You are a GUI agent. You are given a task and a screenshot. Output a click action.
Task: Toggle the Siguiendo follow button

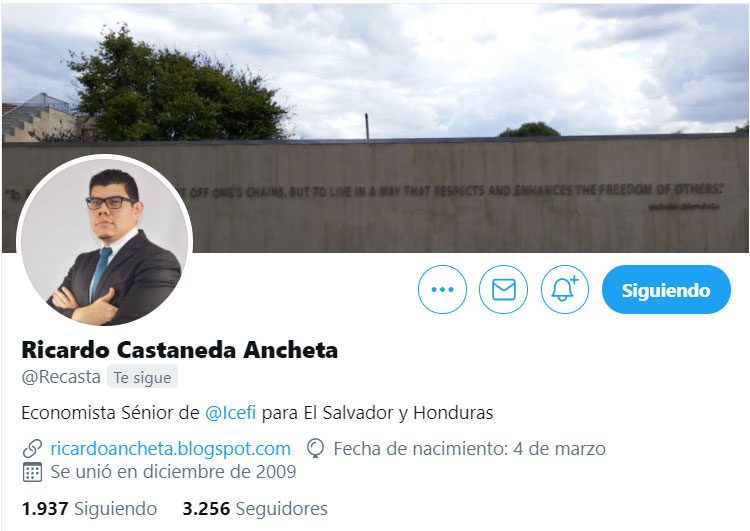[x=666, y=289]
